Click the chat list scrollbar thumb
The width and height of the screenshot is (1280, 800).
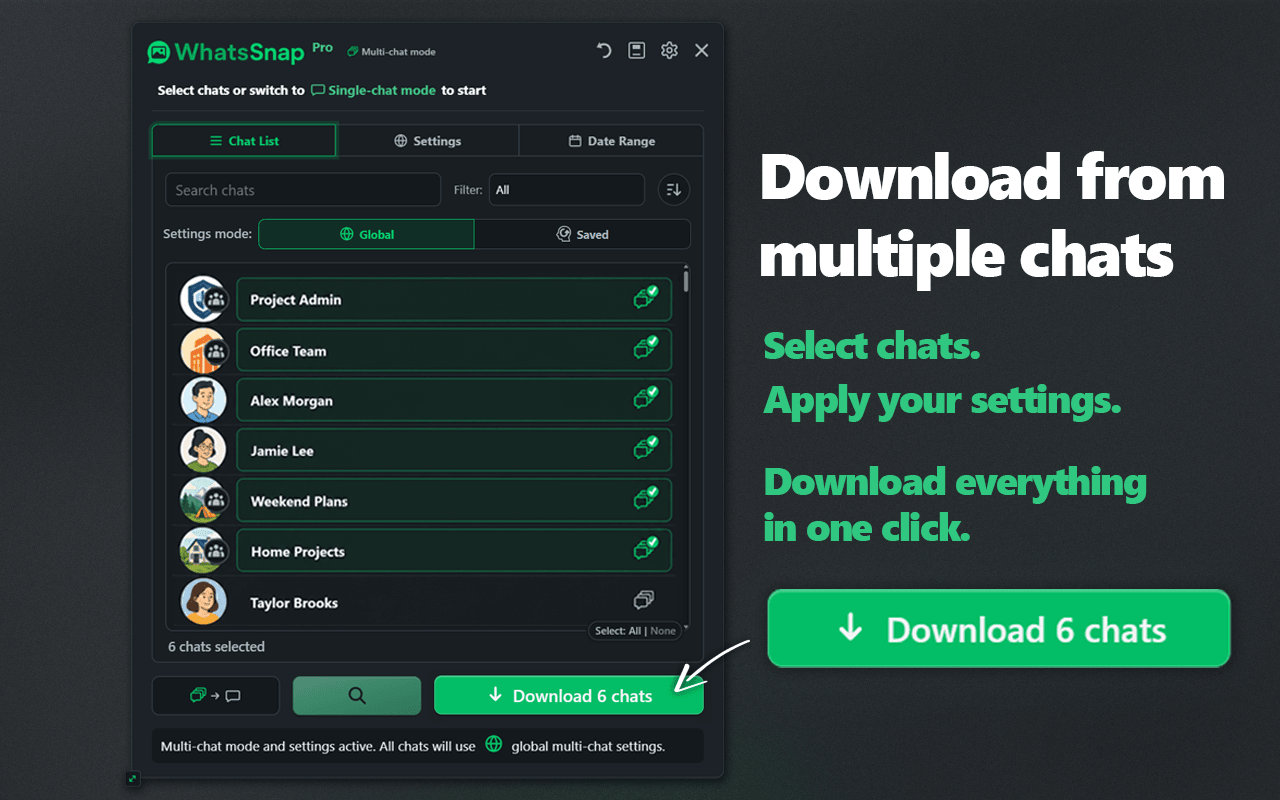(685, 280)
